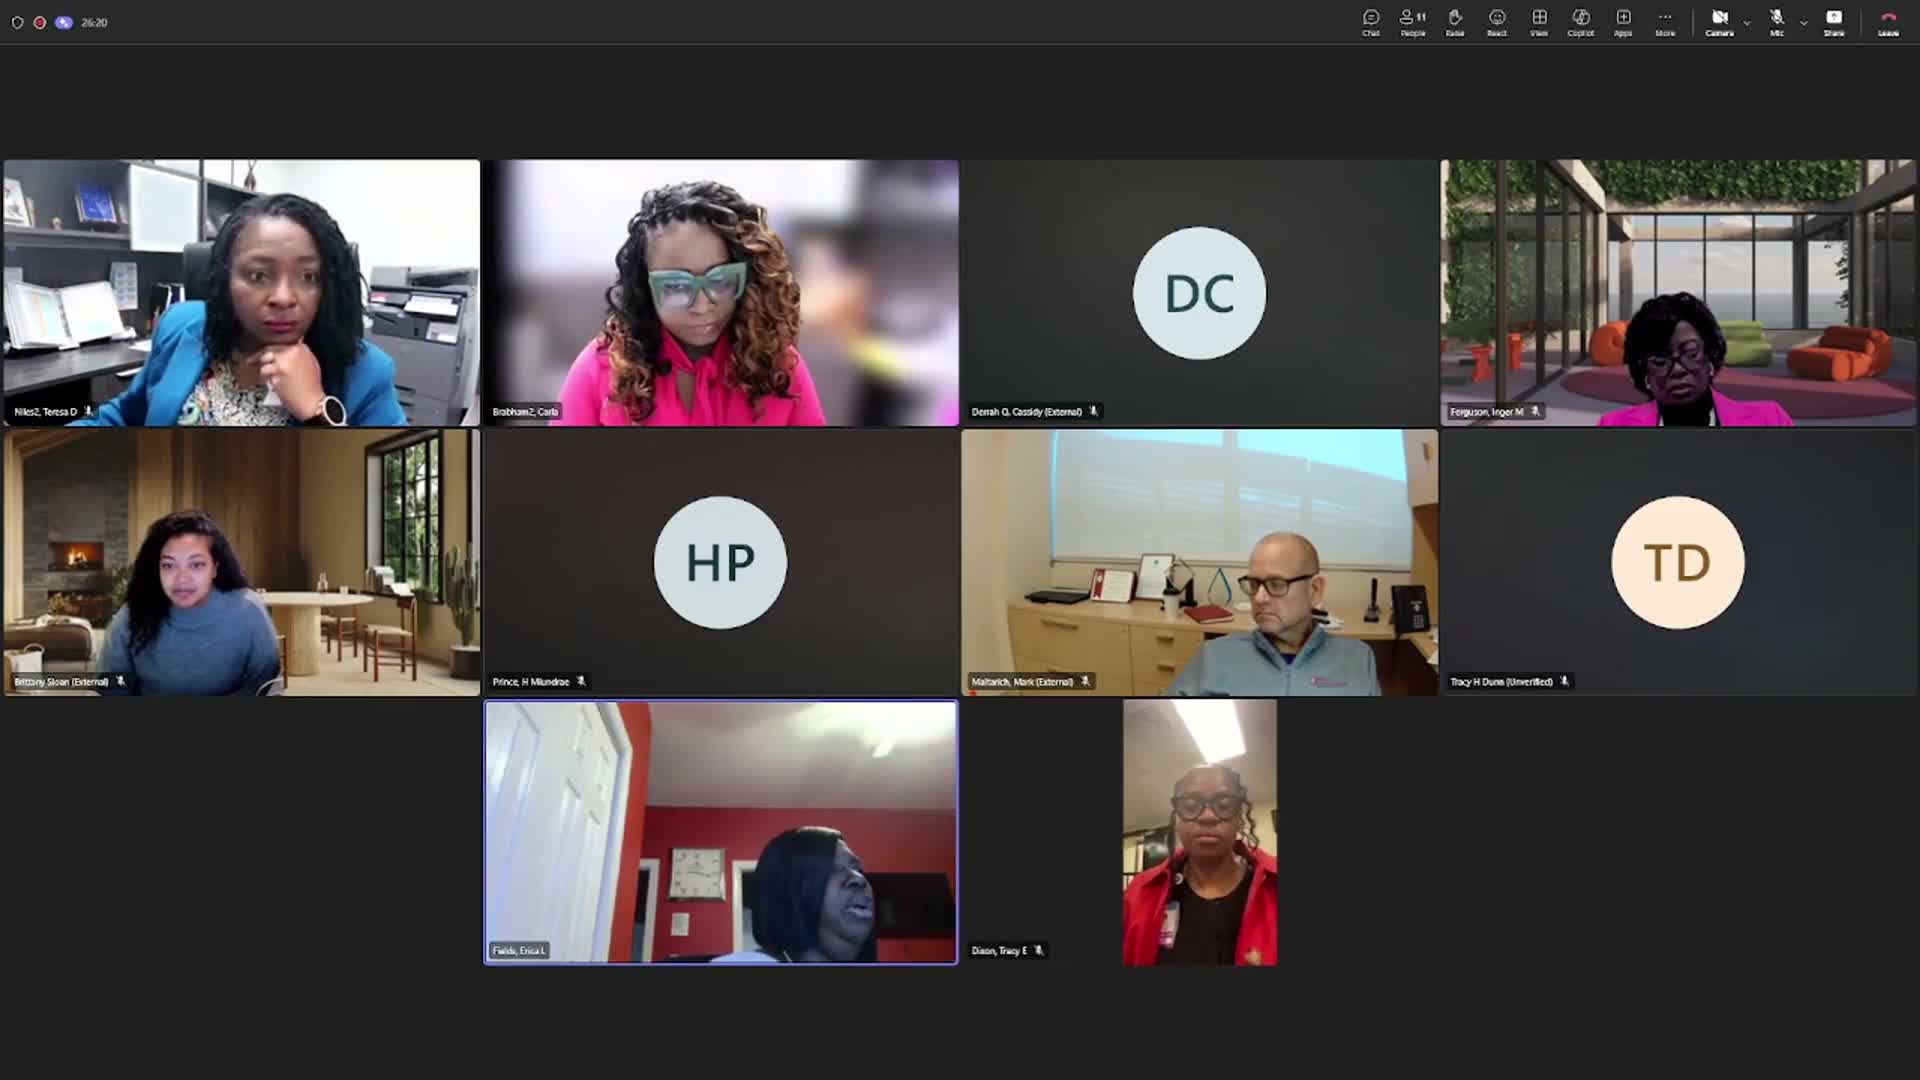Unmute the Mic
This screenshot has width=1920, height=1080.
[x=1777, y=22]
